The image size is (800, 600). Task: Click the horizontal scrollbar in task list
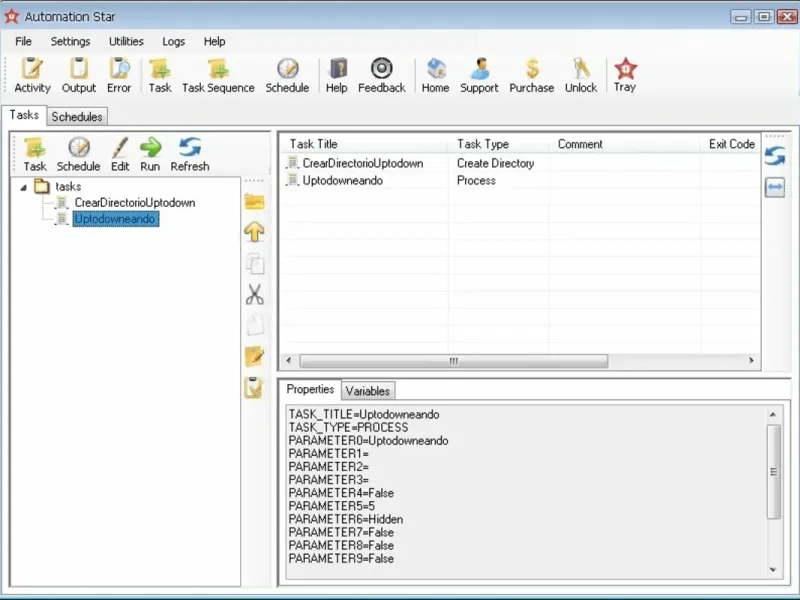(x=454, y=361)
